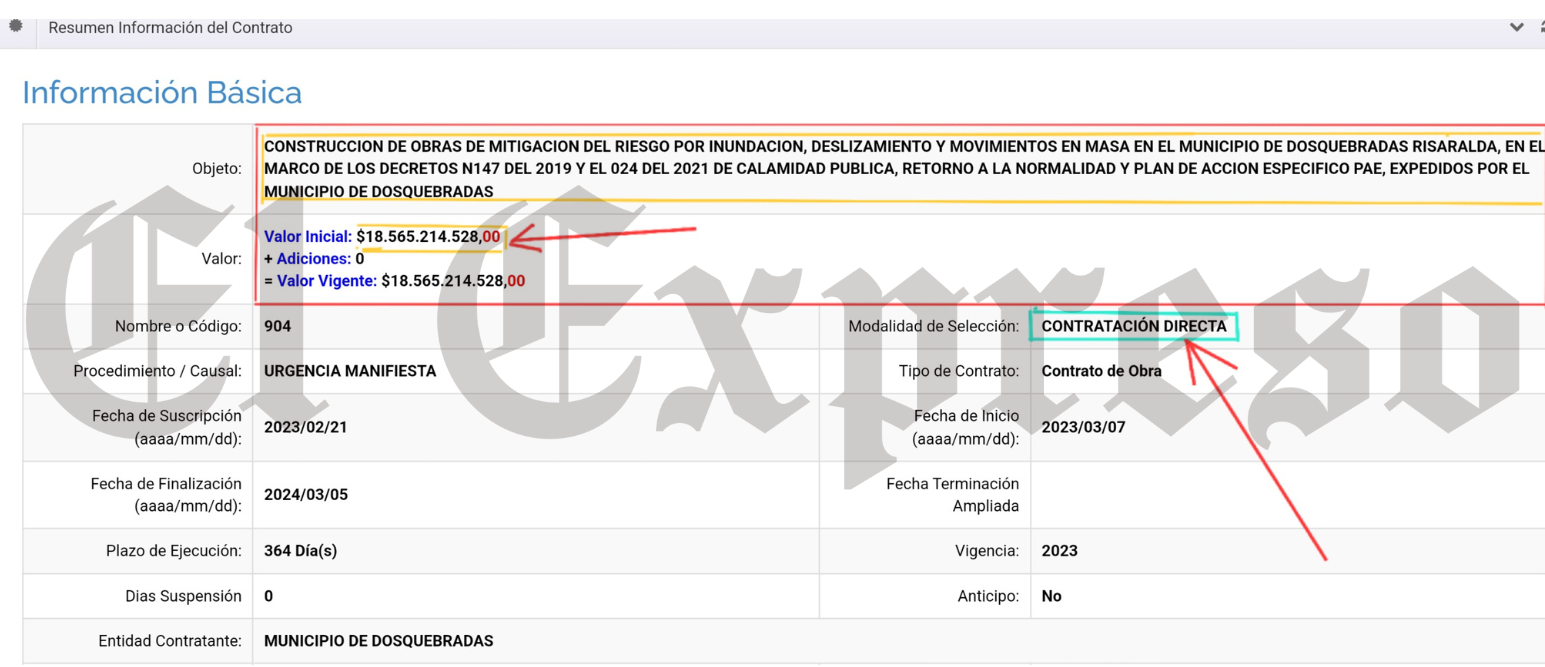
Task: Click the Entidad Contratante label
Action: (170, 641)
